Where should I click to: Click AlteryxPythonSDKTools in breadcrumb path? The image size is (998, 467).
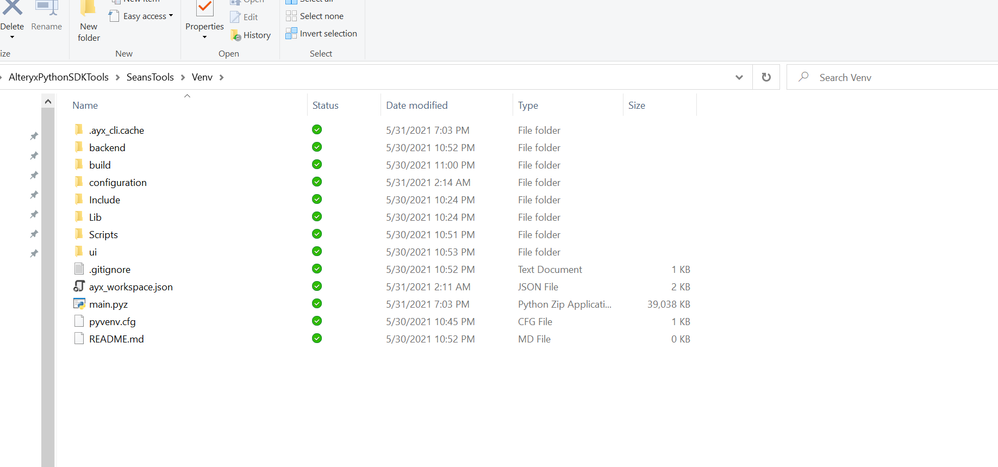(59, 77)
